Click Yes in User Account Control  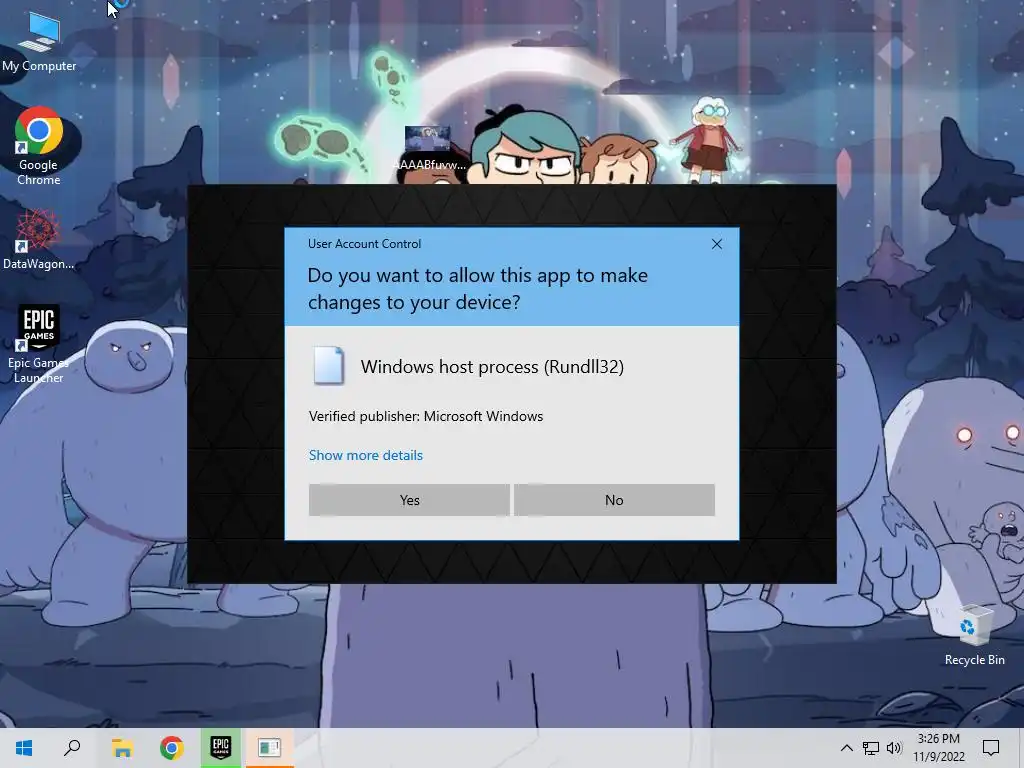point(409,500)
